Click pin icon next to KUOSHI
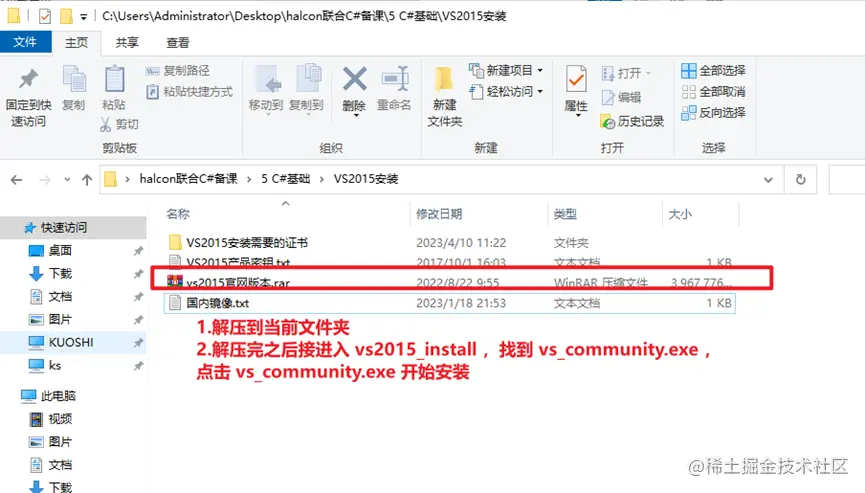 [138, 343]
